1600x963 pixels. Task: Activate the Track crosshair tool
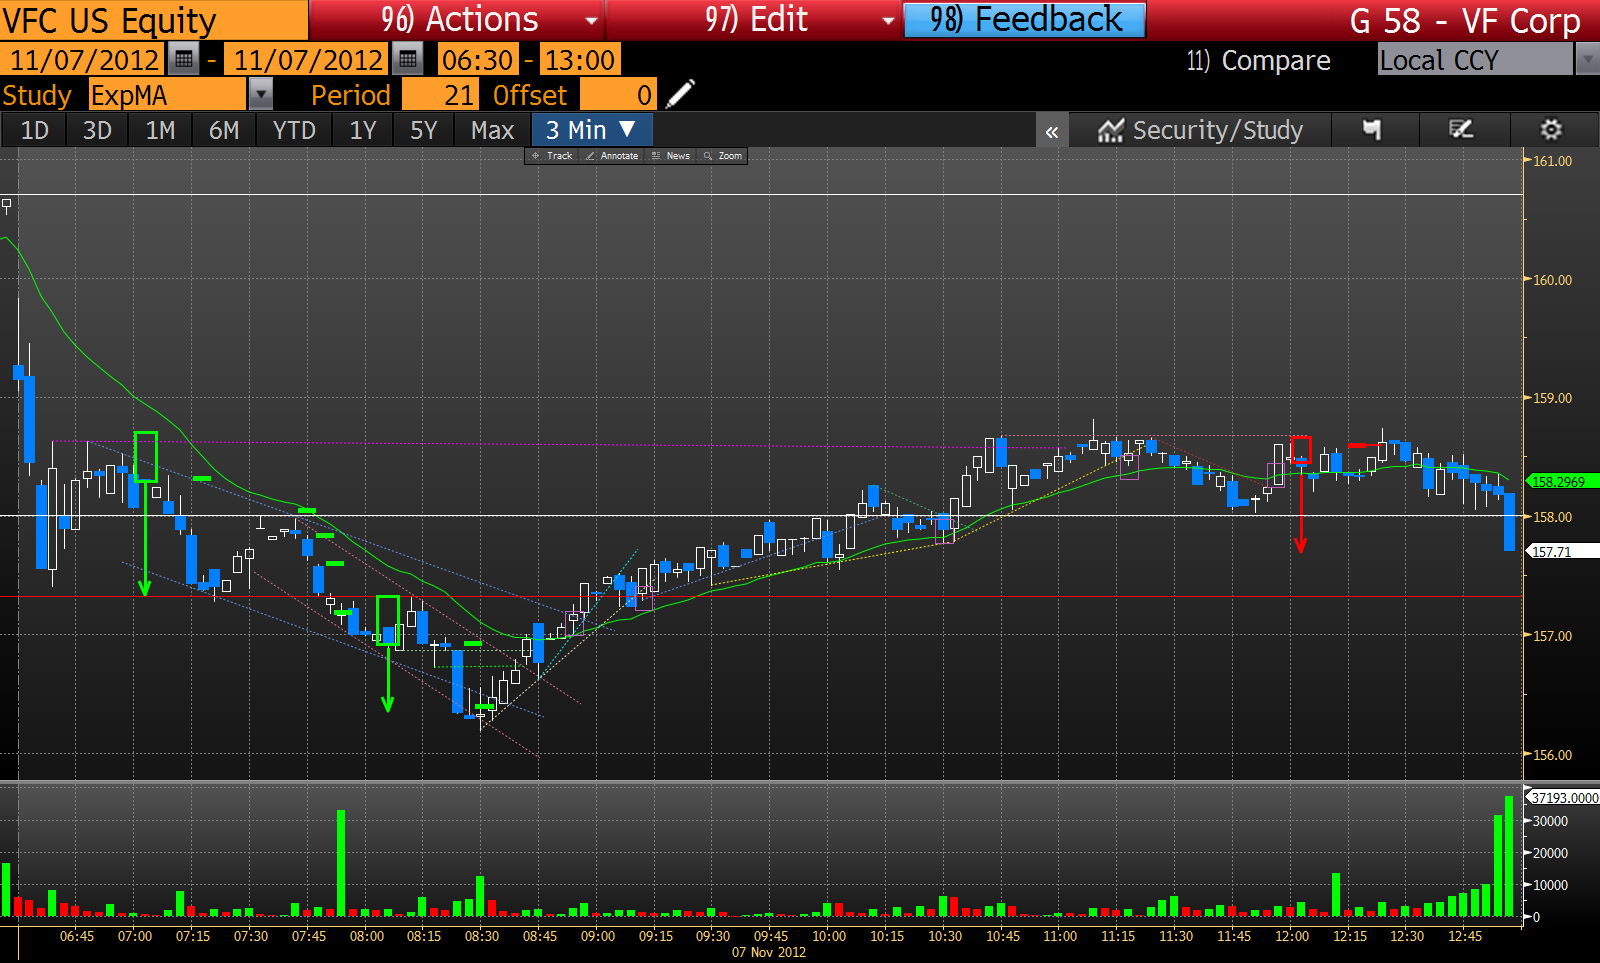[x=552, y=156]
